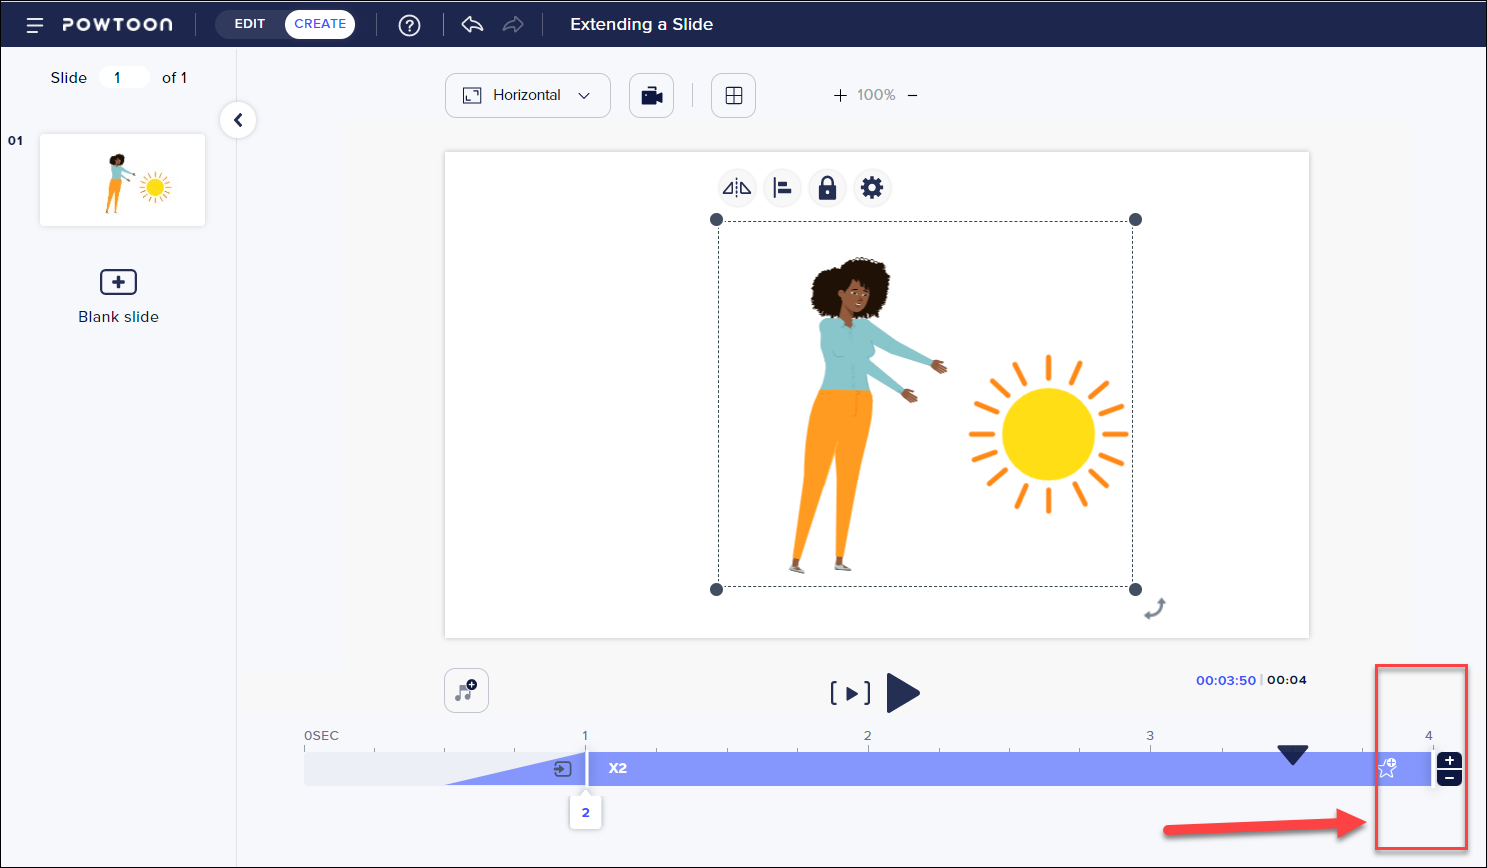The height and width of the screenshot is (868, 1487).
Task: Toggle the grid overlay button
Action: tap(733, 96)
